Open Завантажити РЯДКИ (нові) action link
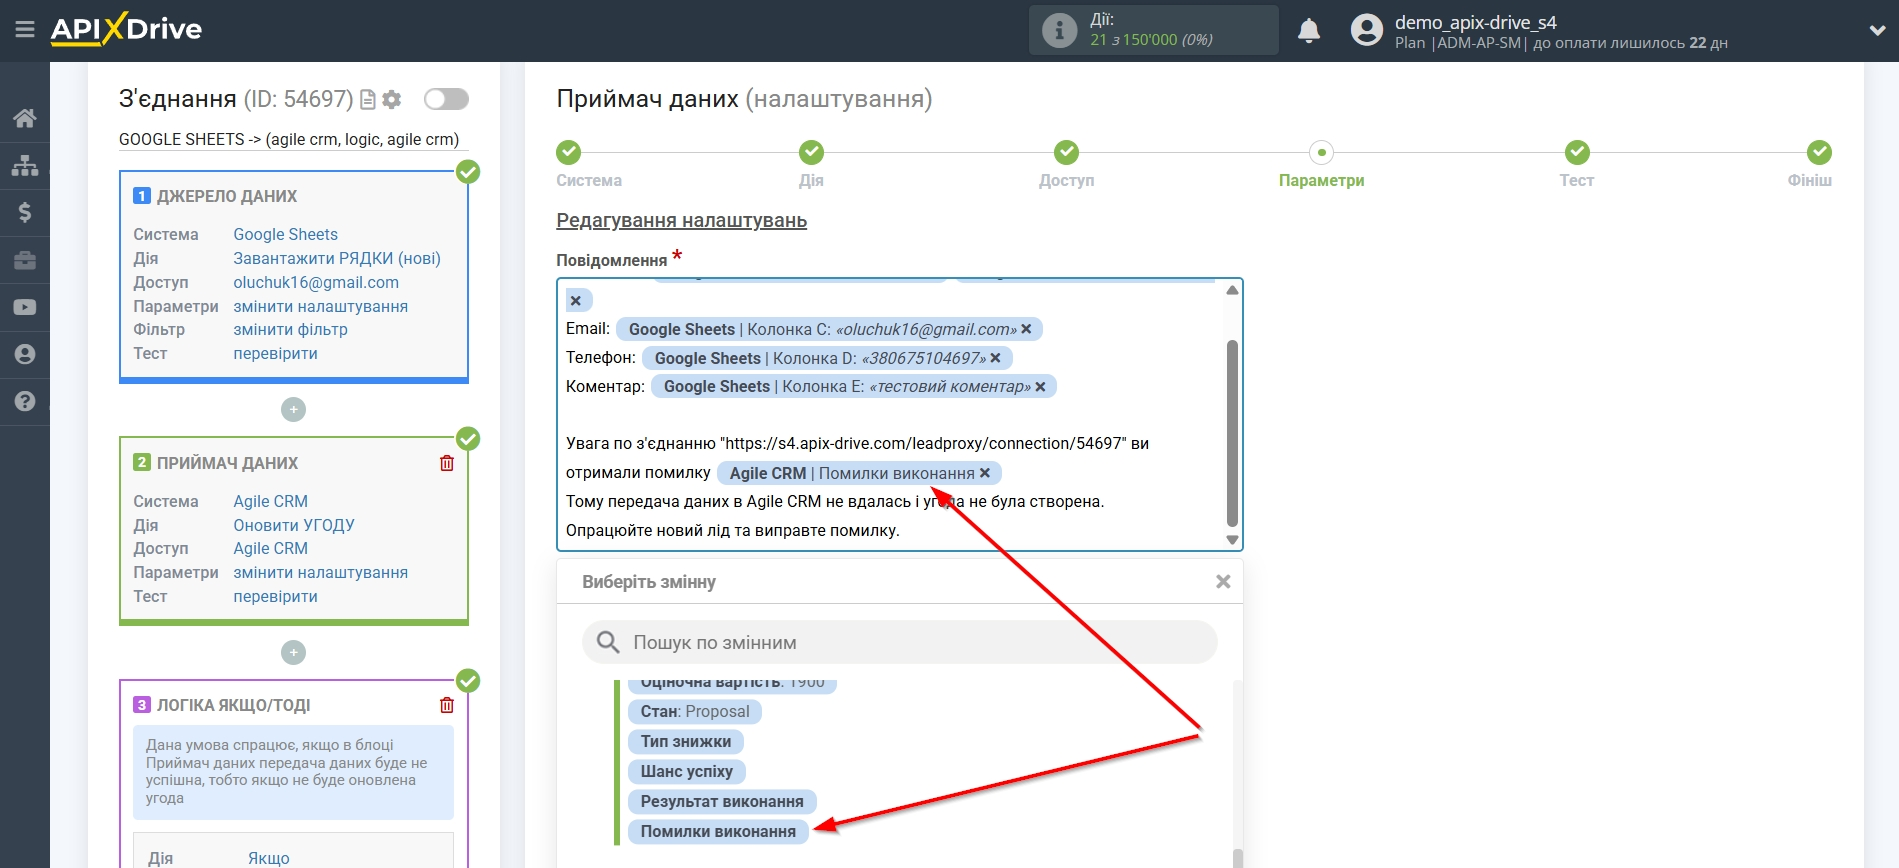This screenshot has width=1899, height=868. [337, 258]
